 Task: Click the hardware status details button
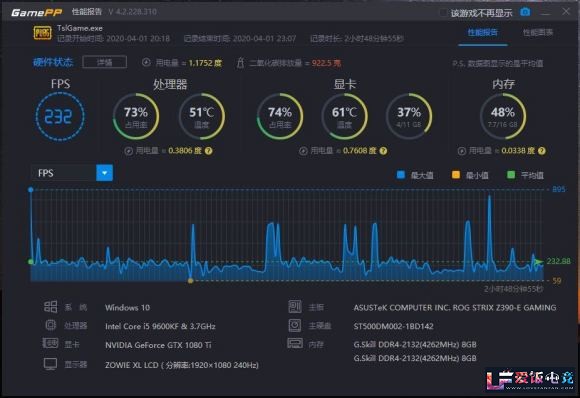pyautogui.click(x=105, y=62)
